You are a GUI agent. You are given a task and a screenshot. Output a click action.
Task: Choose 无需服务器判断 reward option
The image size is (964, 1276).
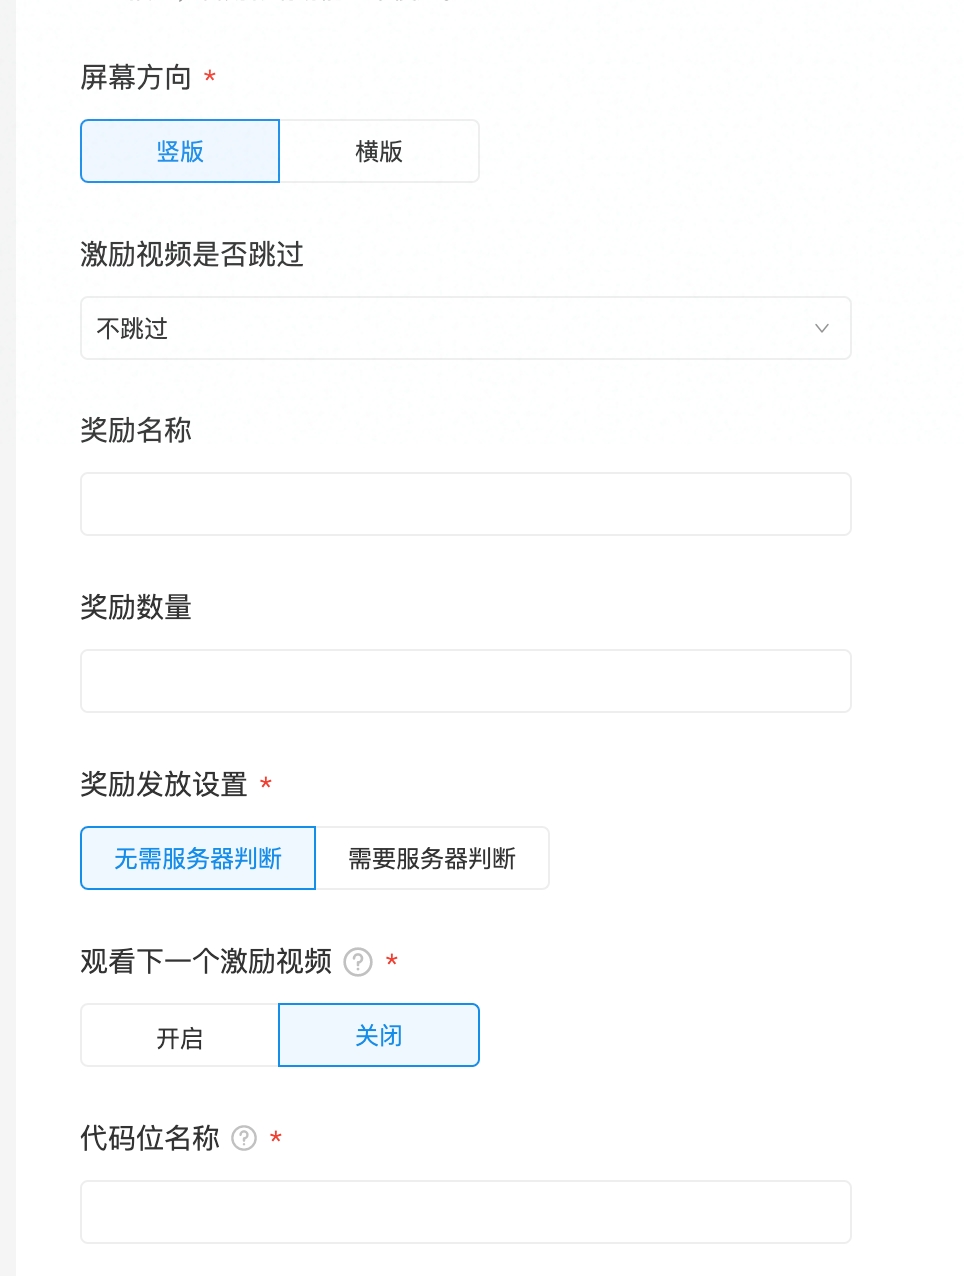coord(198,858)
